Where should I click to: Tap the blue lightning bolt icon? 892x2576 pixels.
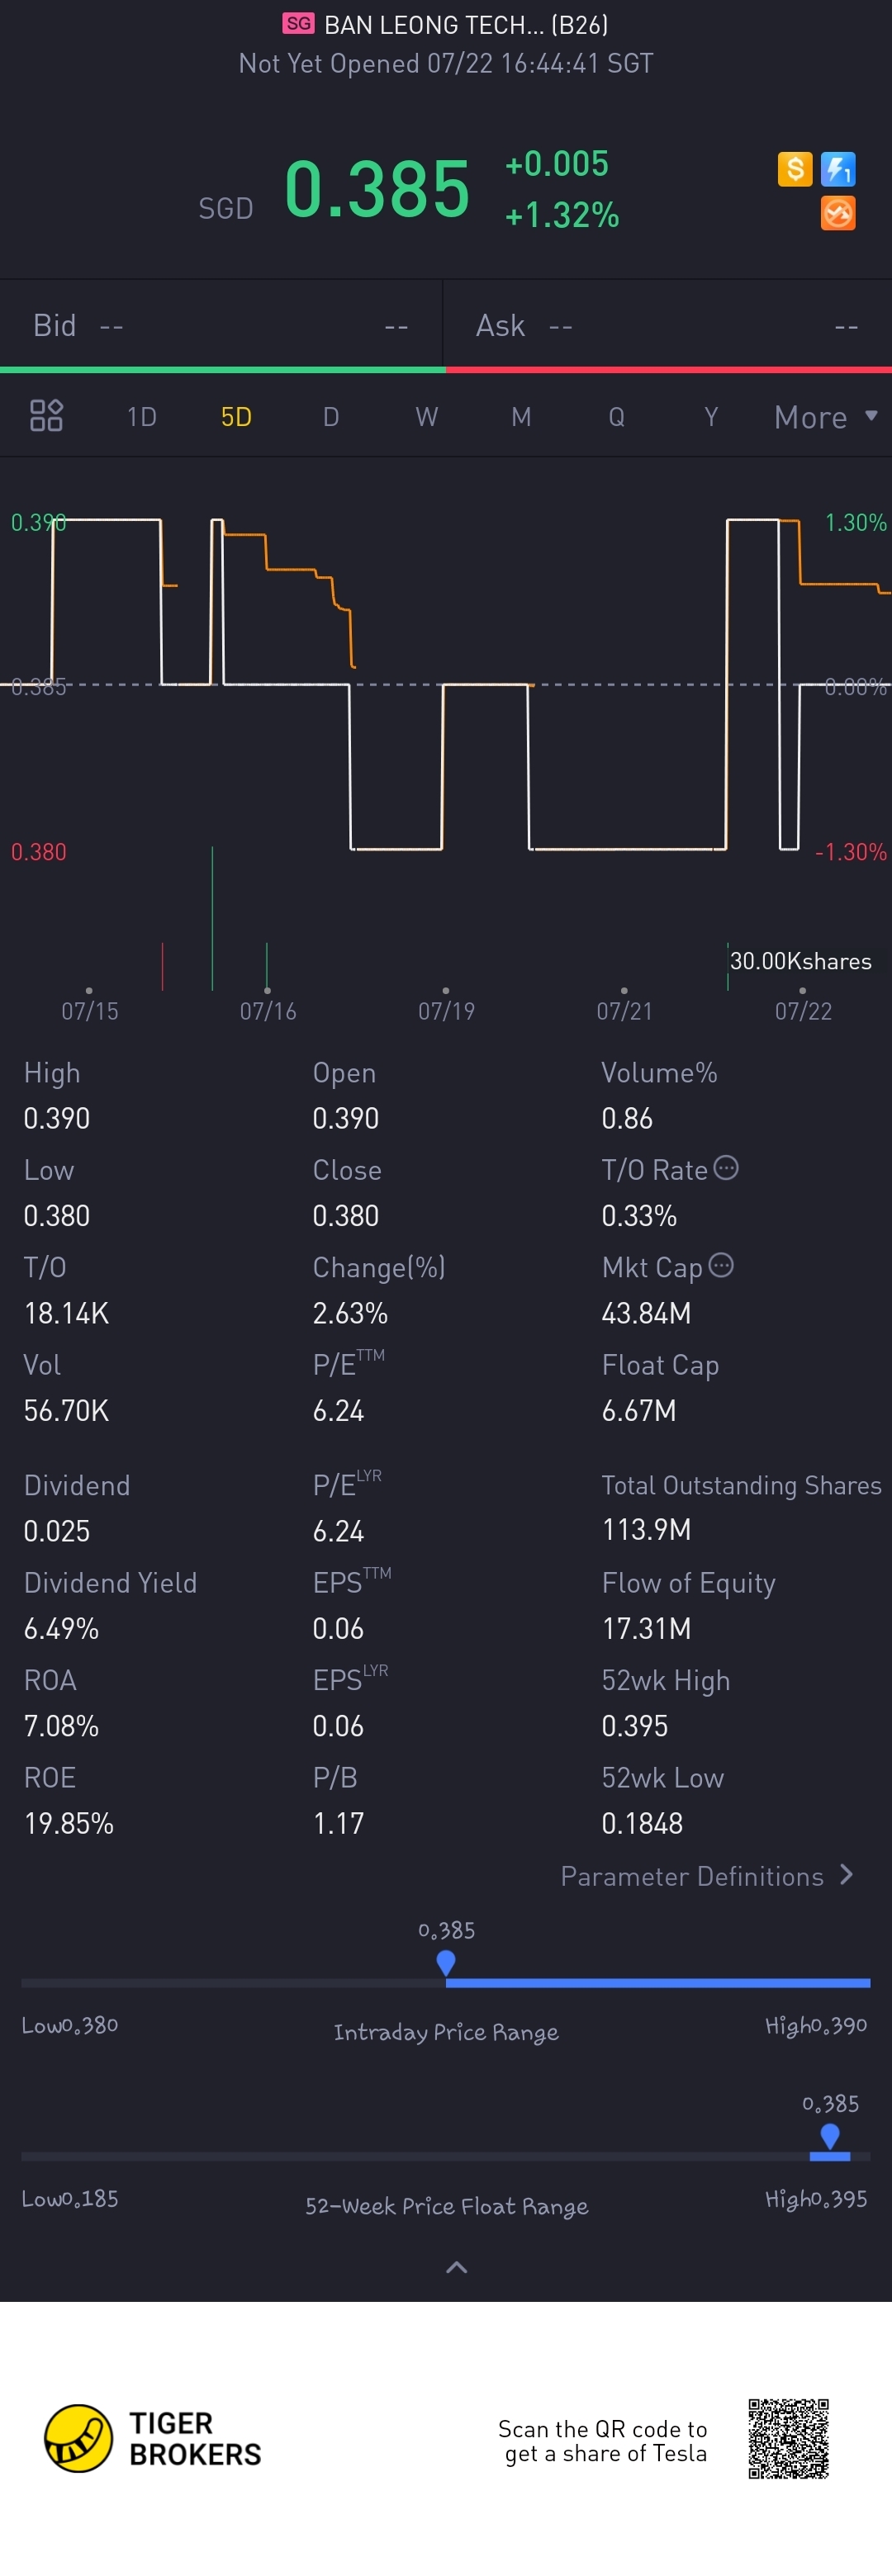click(838, 169)
